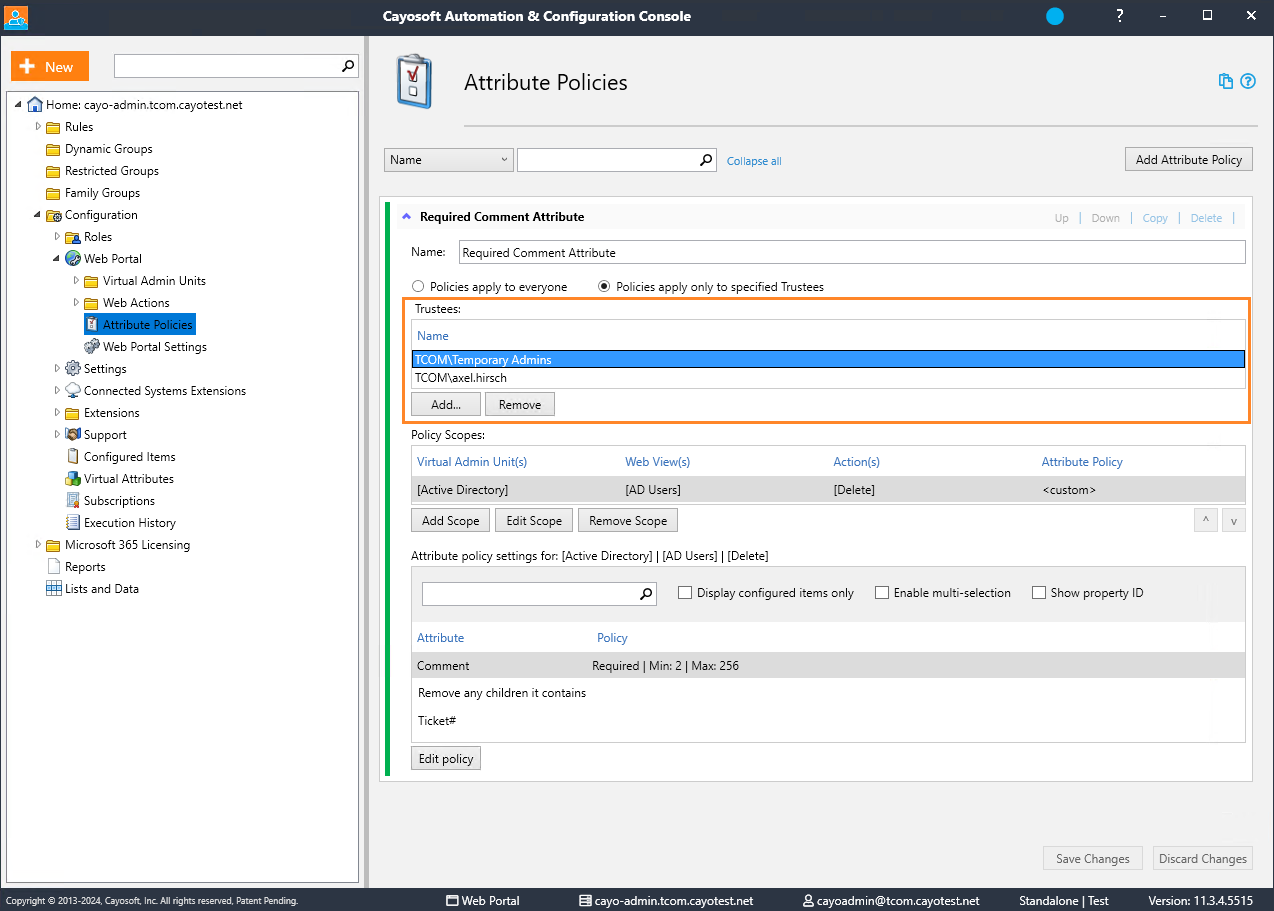
Task: Click Add Scope button
Action: click(x=451, y=520)
